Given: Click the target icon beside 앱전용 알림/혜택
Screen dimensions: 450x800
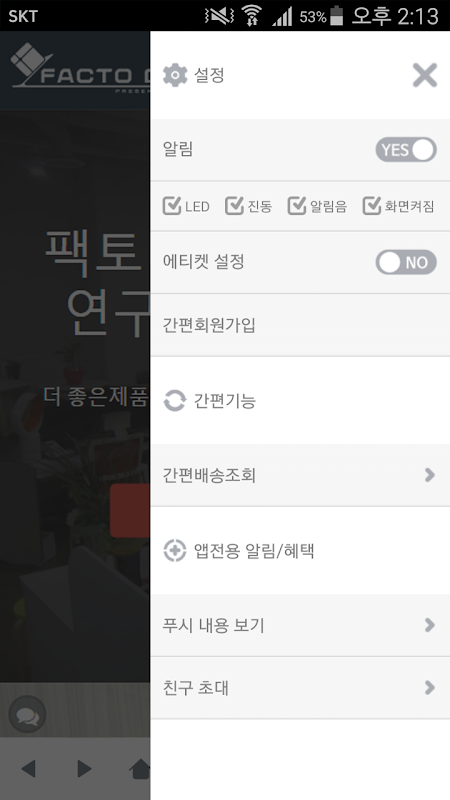Looking at the screenshot, I should tap(174, 551).
